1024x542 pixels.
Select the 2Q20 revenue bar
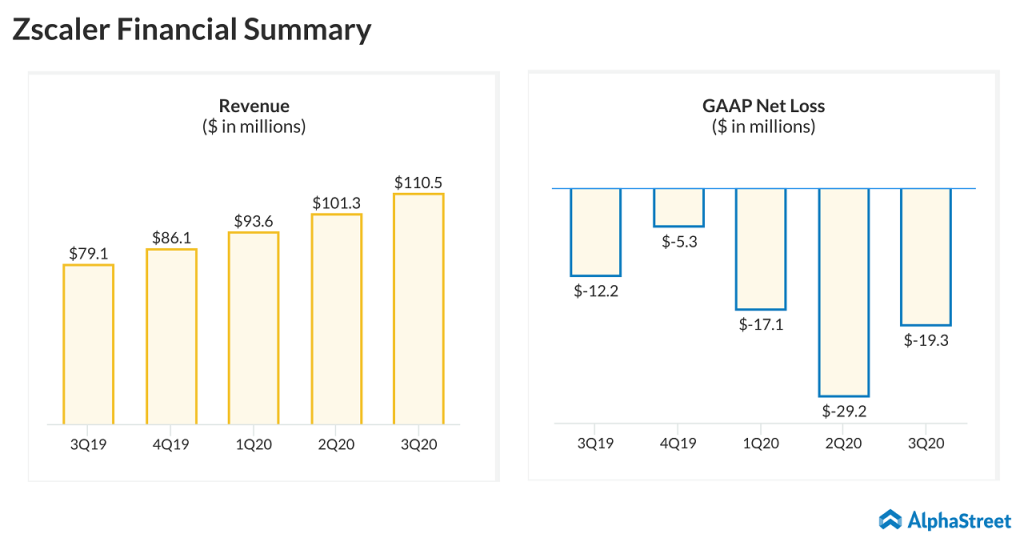click(336, 318)
